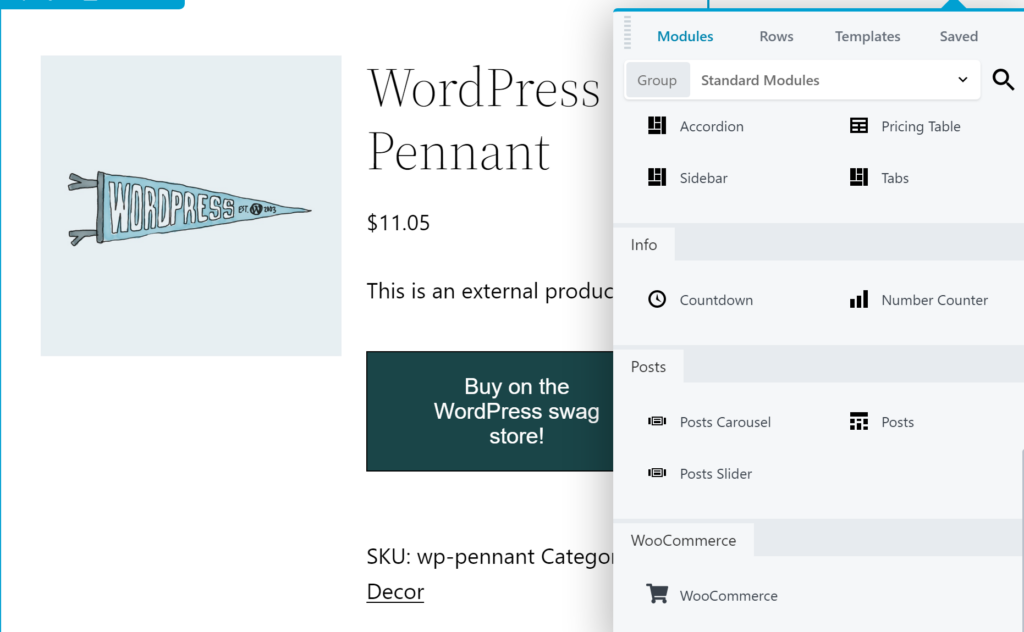Click the Group filter button
1024x632 pixels.
pos(657,80)
